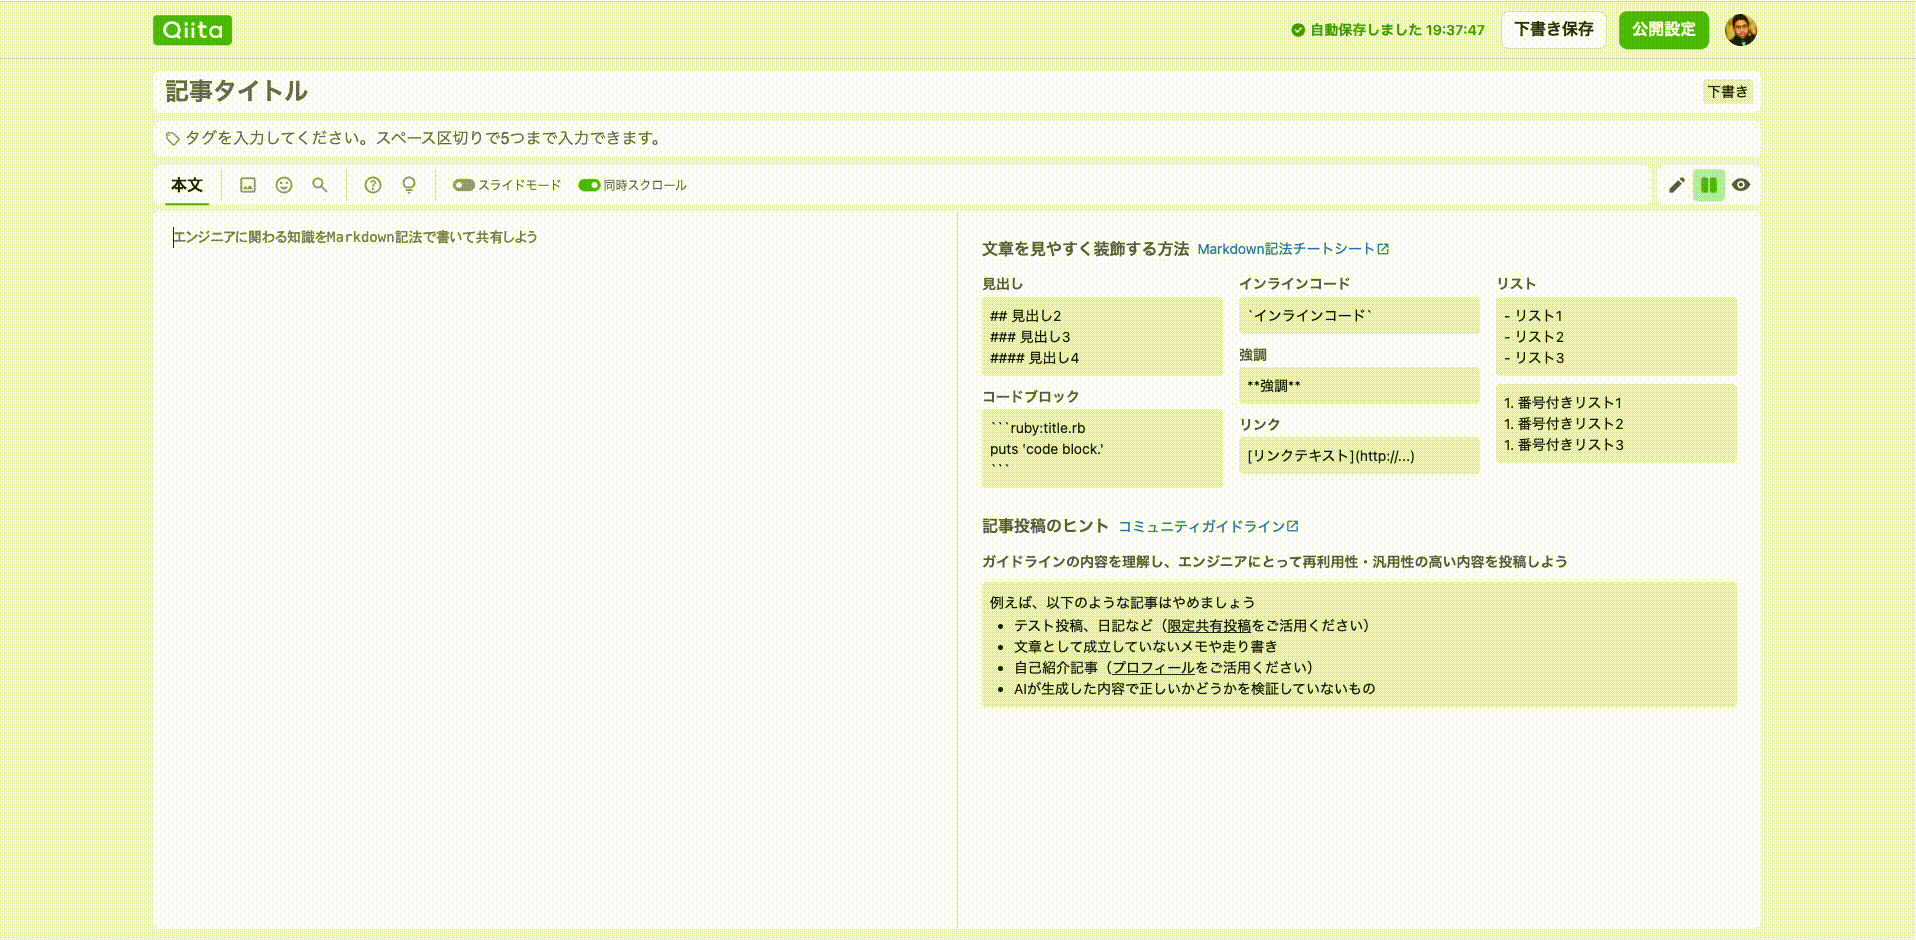Viewport: 1916px width, 940px height.
Task: Open the search and replace tool
Action: pos(320,185)
